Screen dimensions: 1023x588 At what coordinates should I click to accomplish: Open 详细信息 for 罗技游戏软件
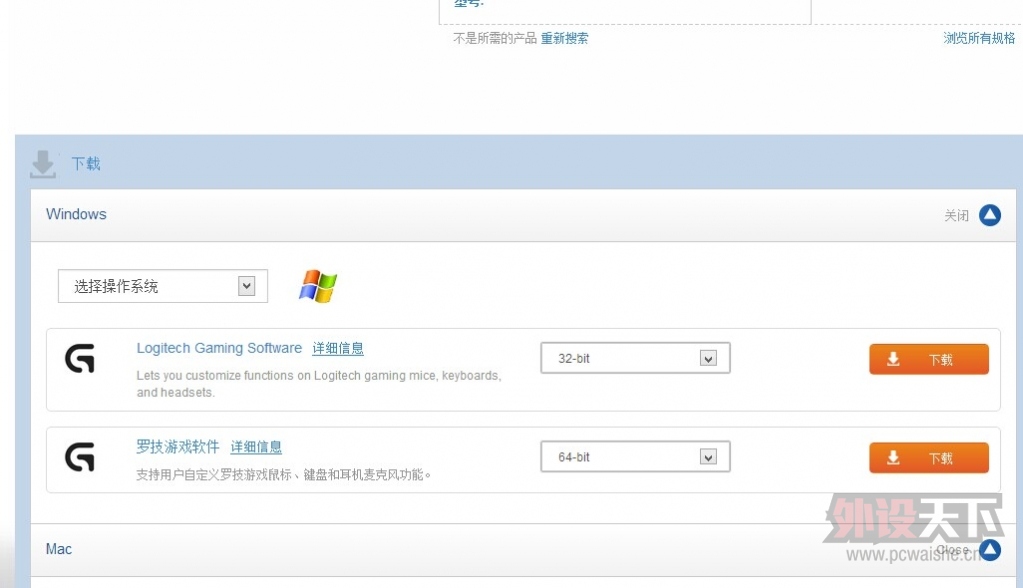[x=256, y=447]
